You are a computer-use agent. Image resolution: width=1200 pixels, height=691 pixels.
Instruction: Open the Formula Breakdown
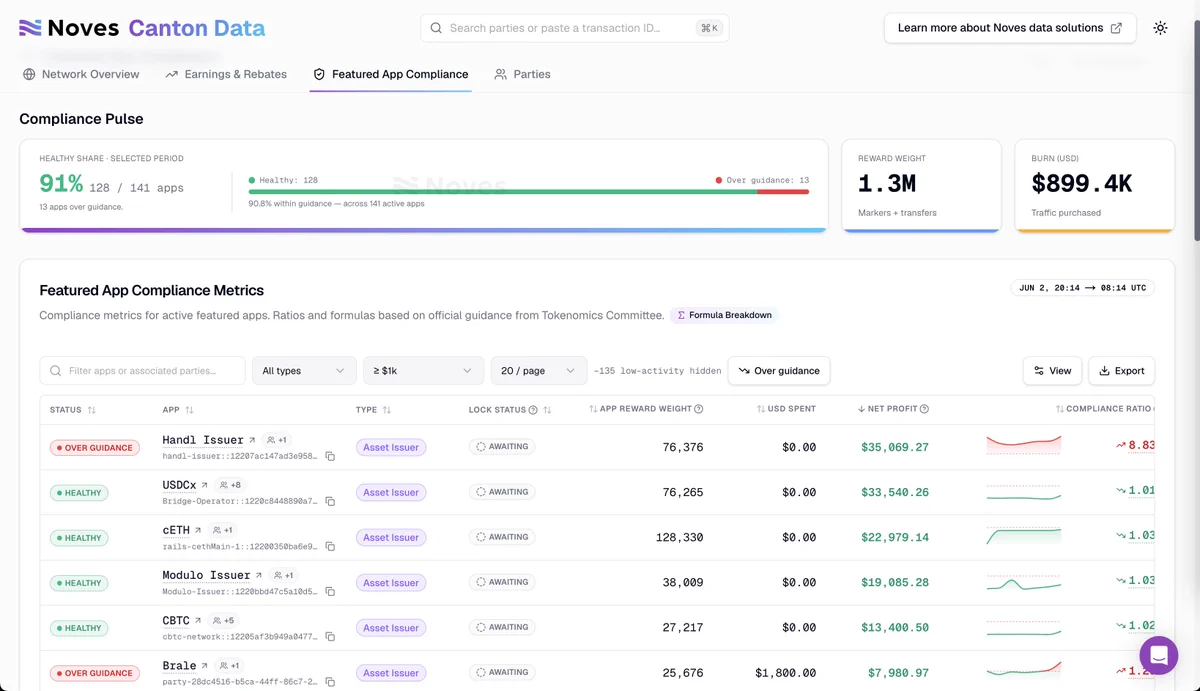tap(725, 315)
